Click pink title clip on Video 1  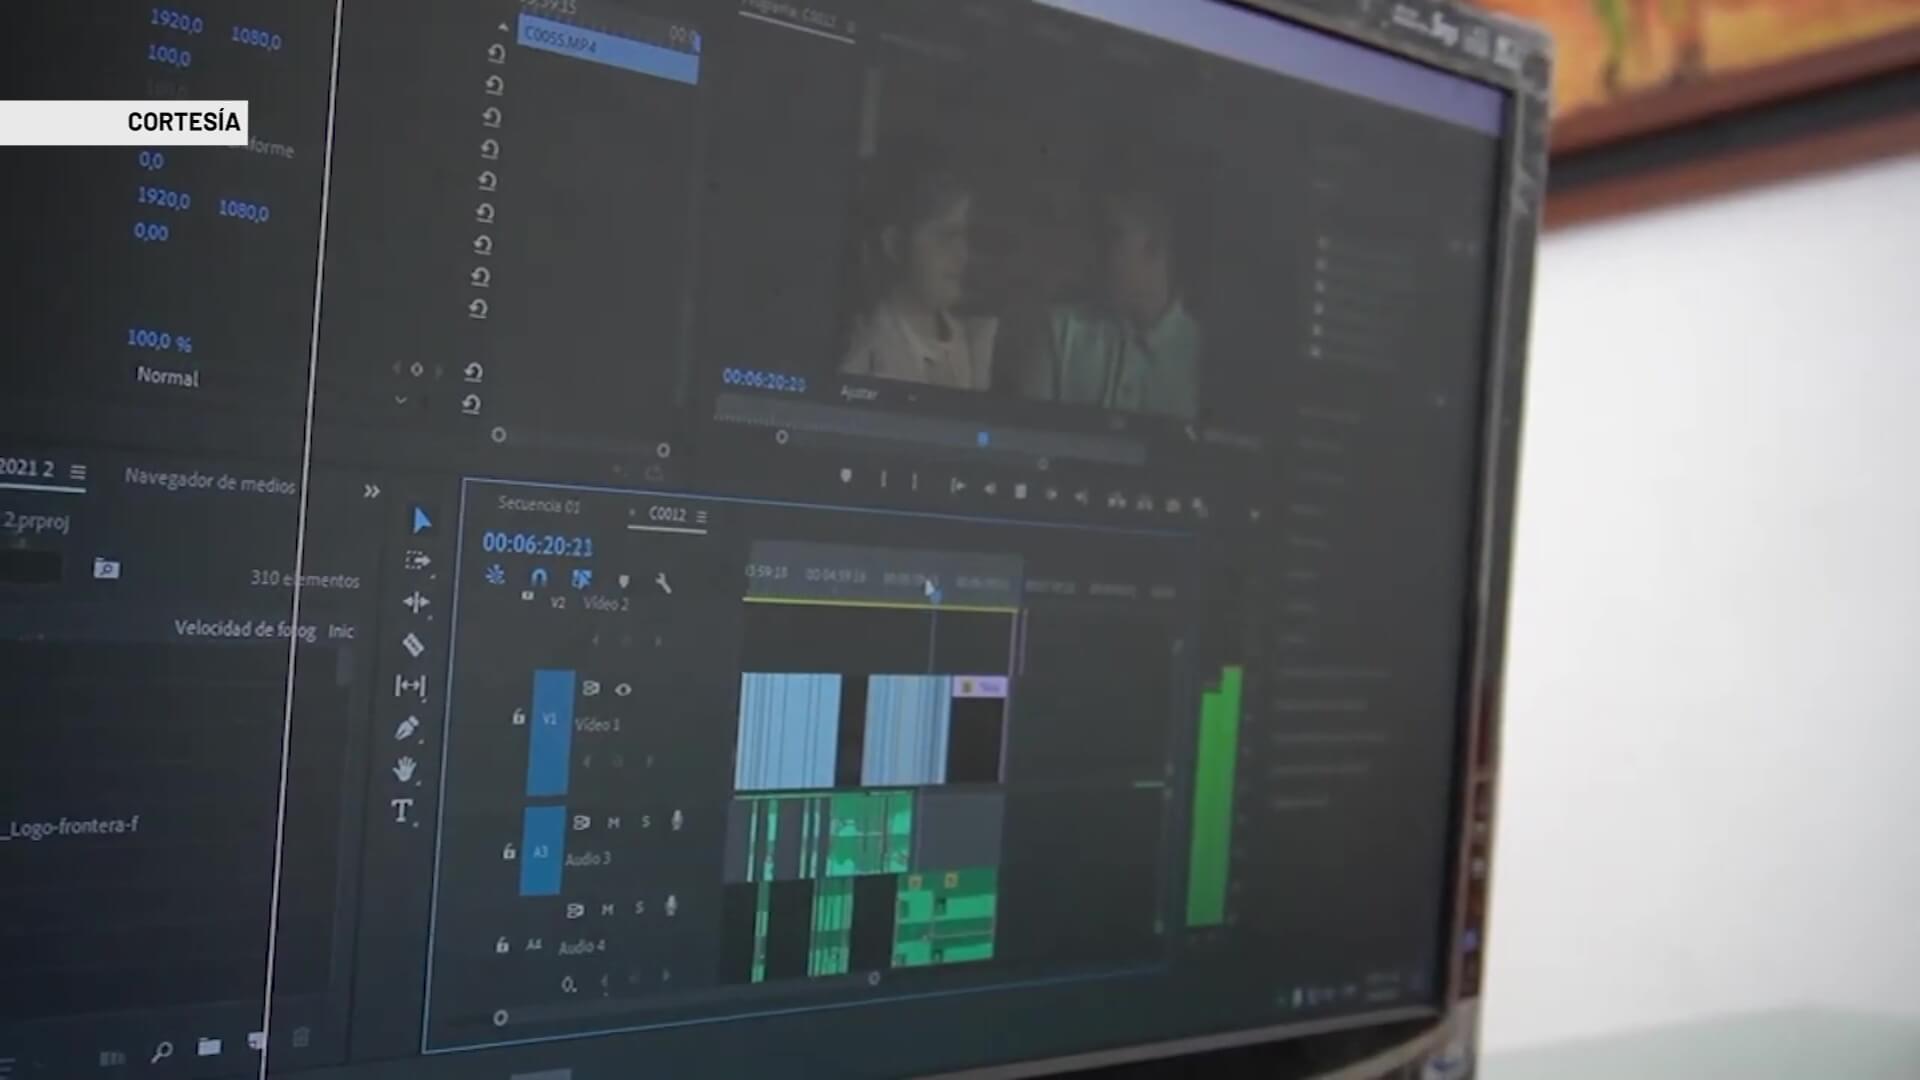981,687
